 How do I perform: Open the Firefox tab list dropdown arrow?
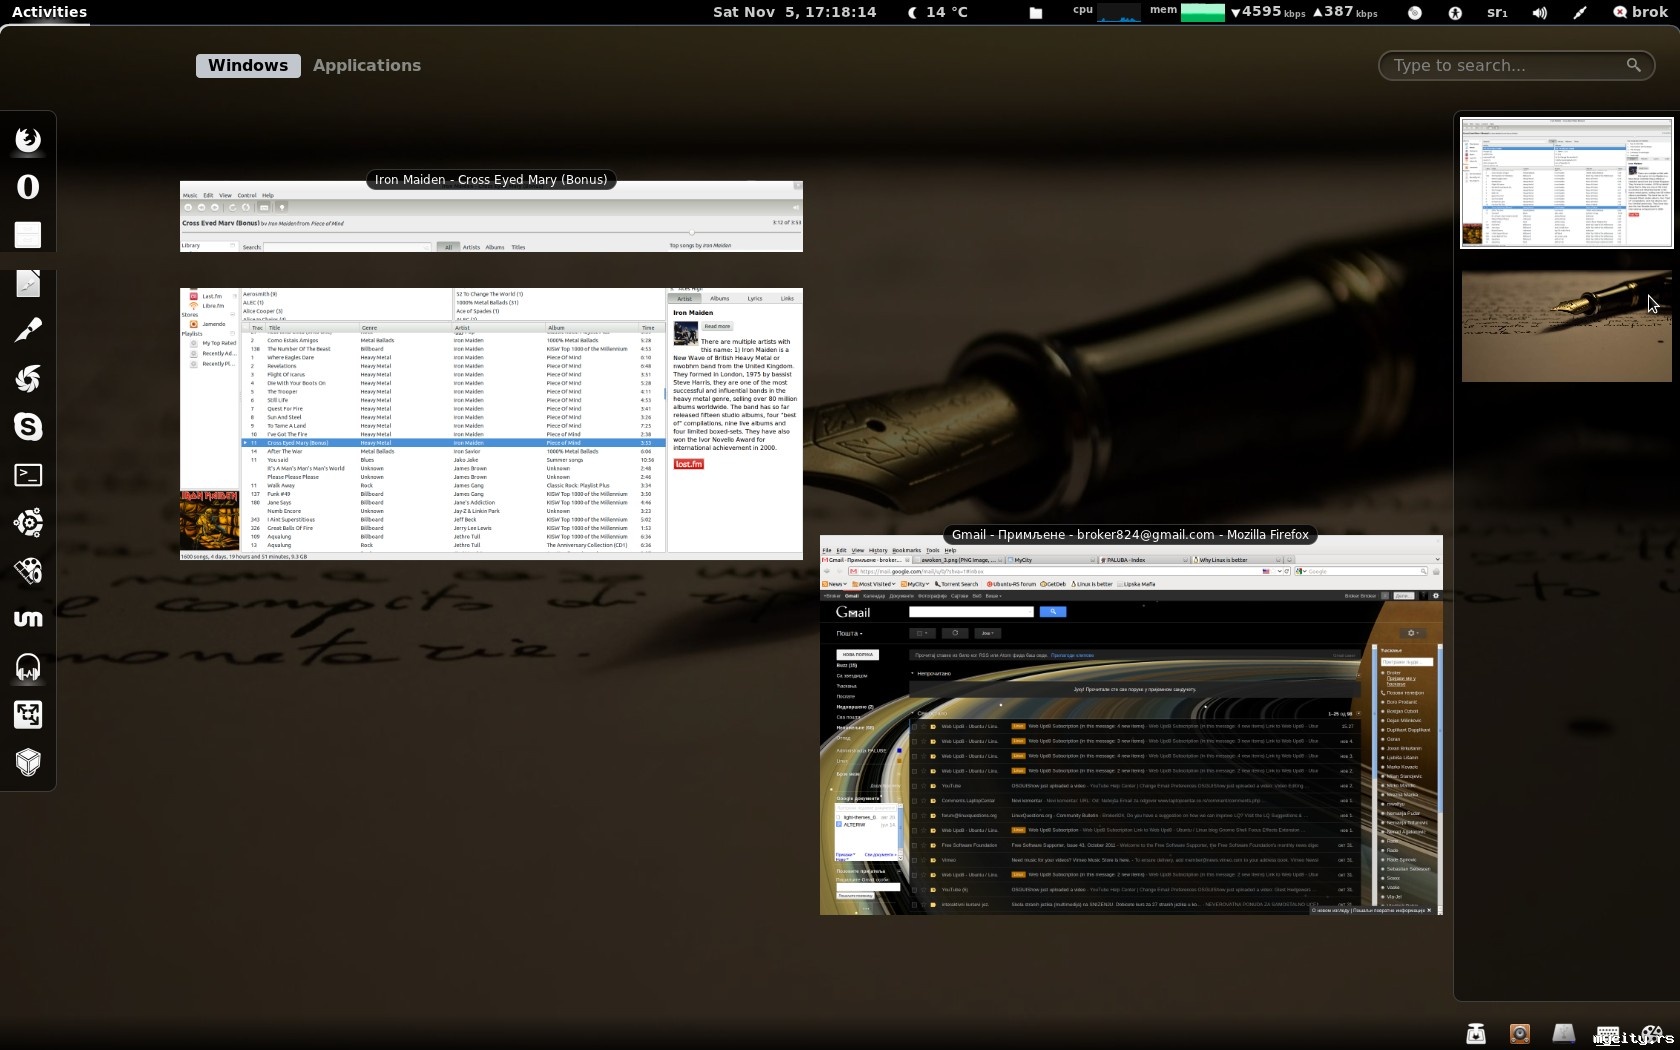click(1437, 560)
